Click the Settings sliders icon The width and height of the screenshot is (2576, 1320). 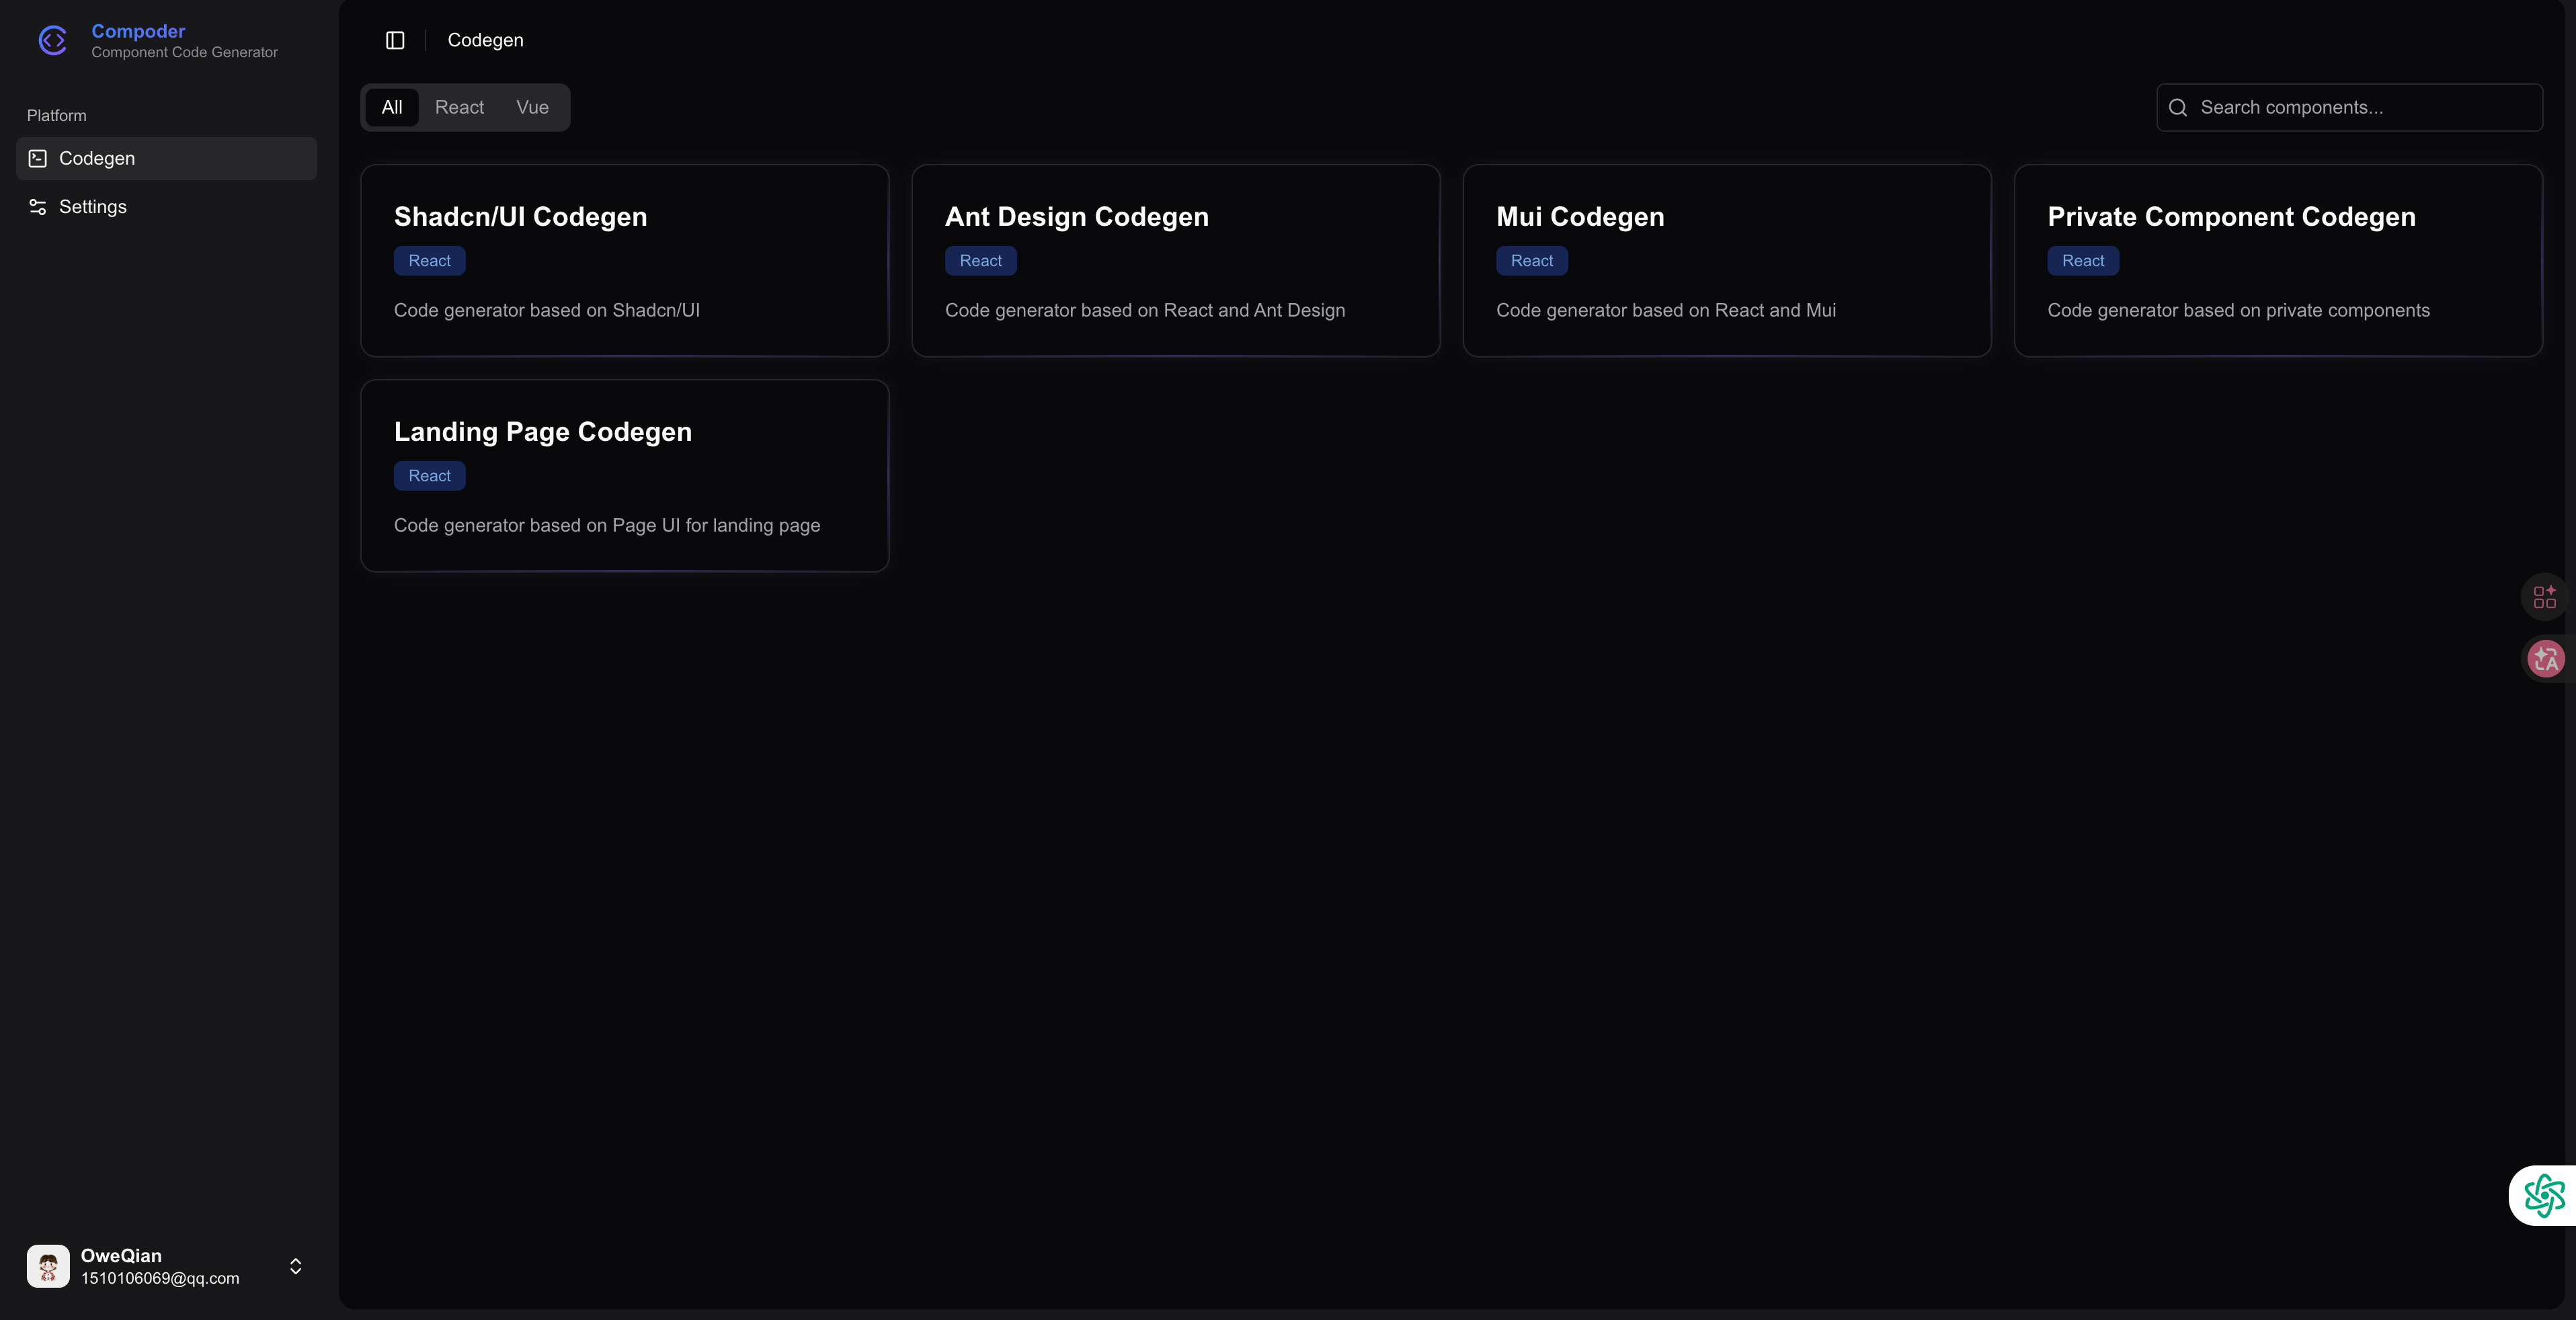coord(38,207)
